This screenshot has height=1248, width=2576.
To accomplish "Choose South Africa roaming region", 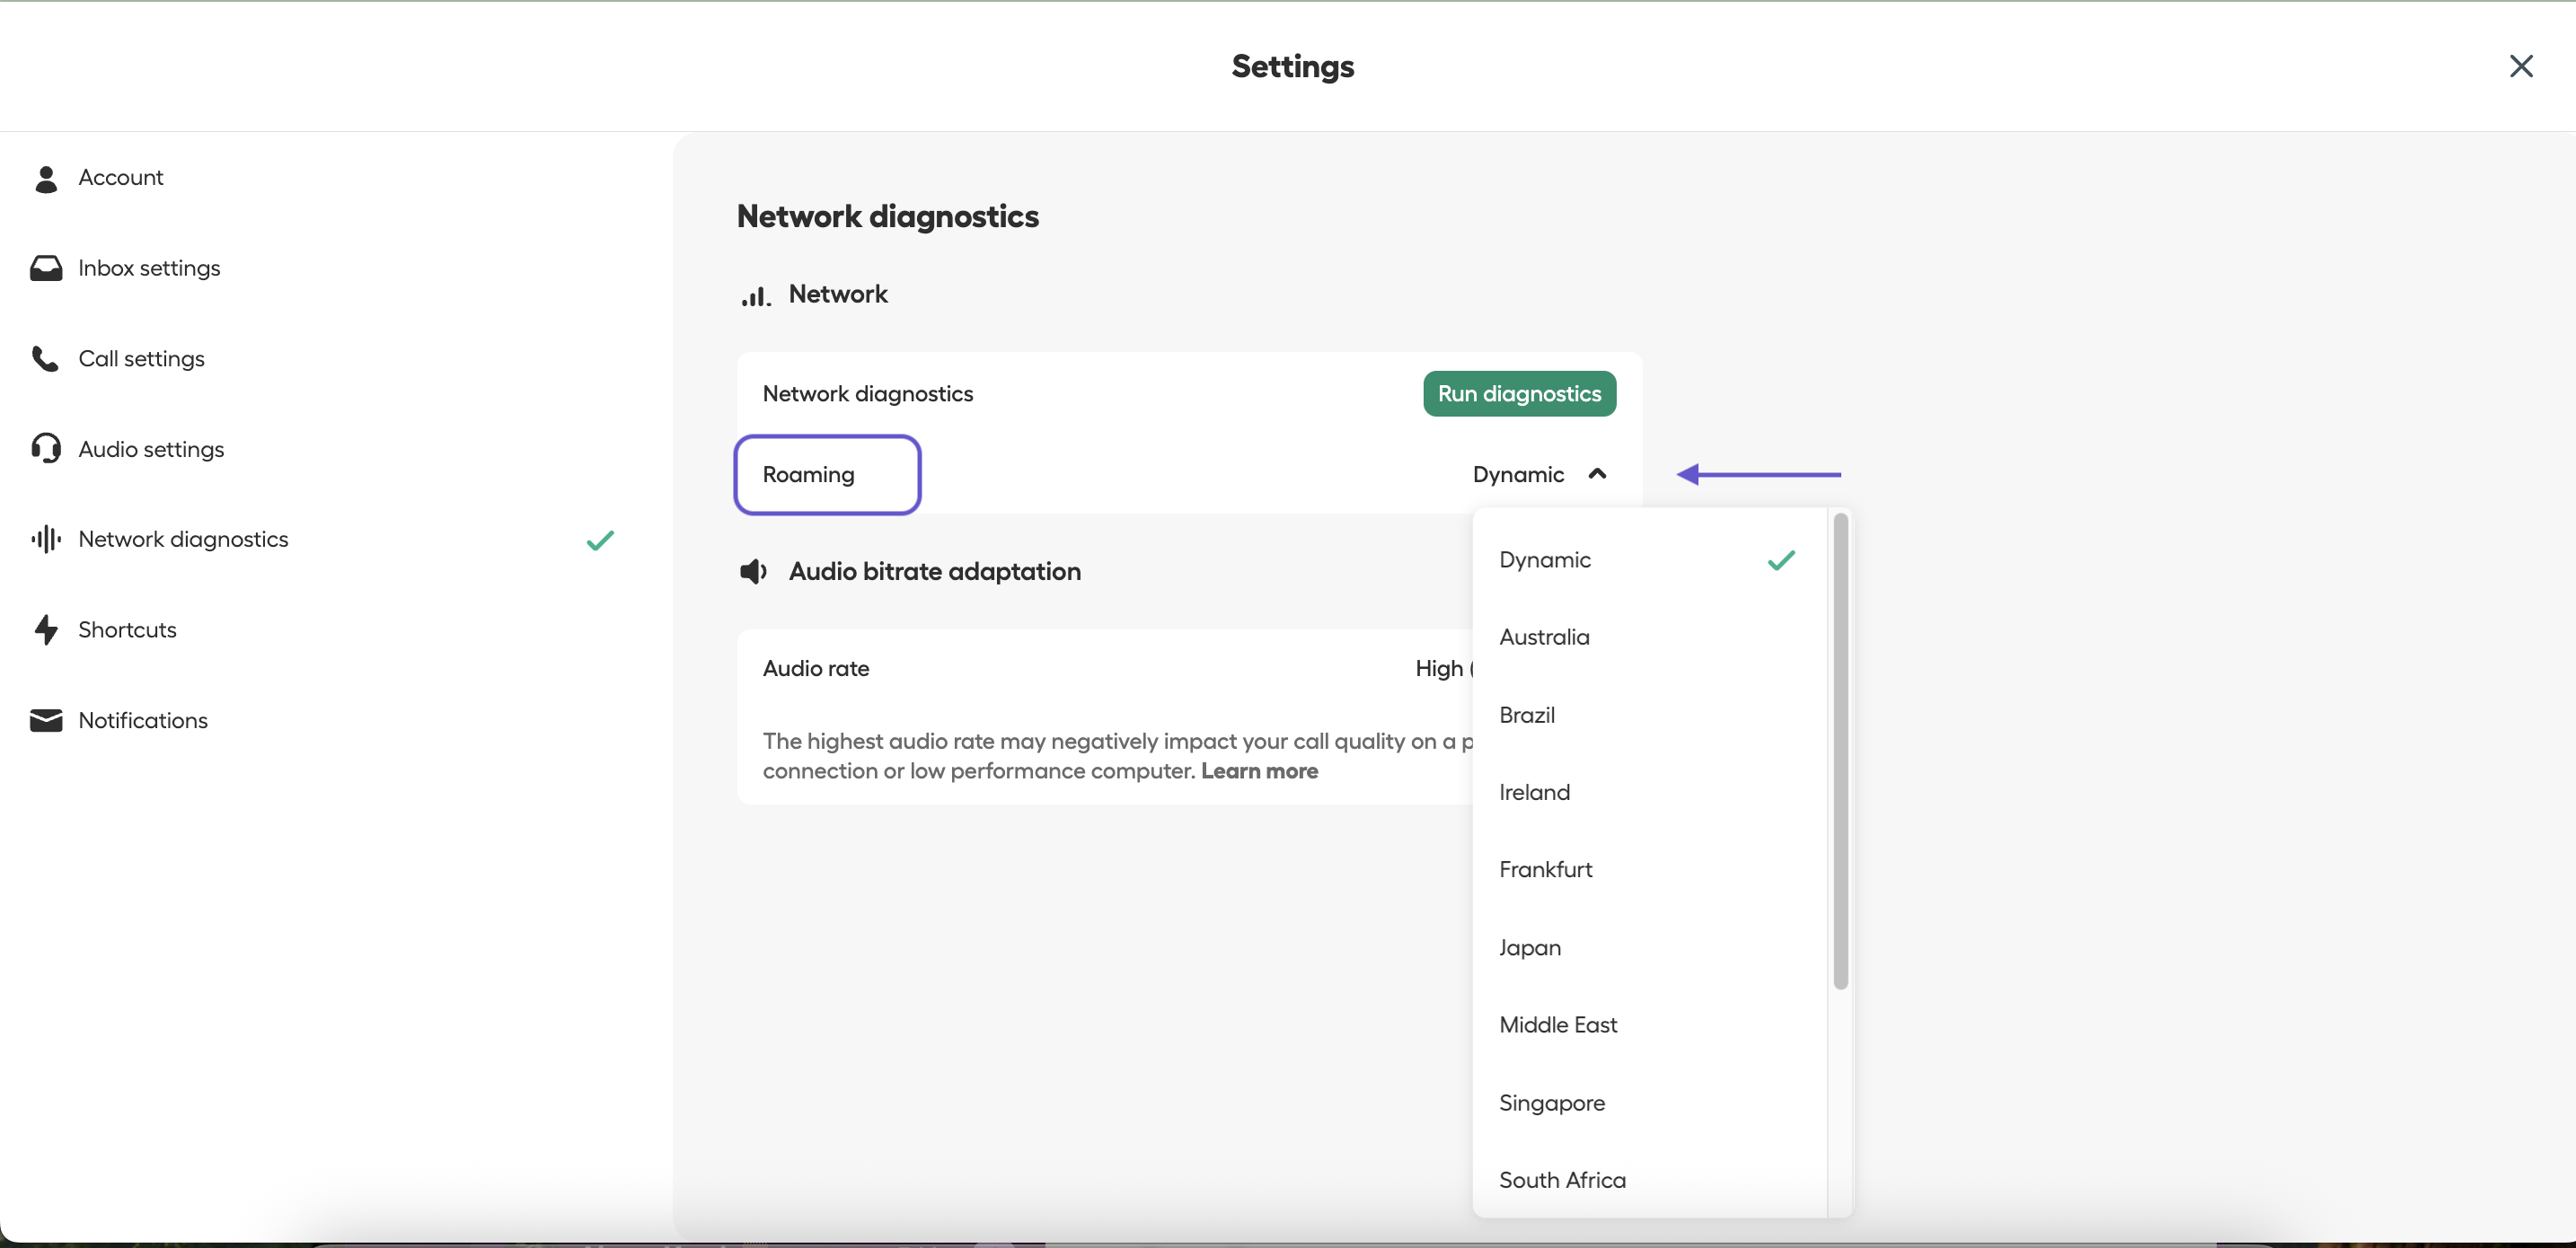I will click(1649, 1180).
